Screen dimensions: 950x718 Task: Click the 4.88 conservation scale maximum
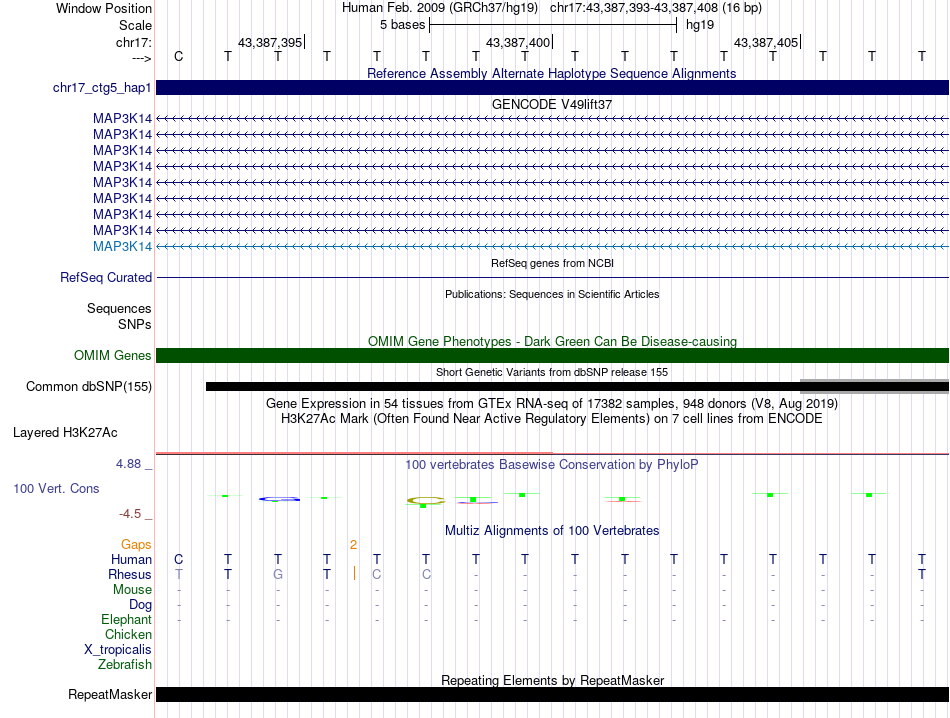(128, 464)
